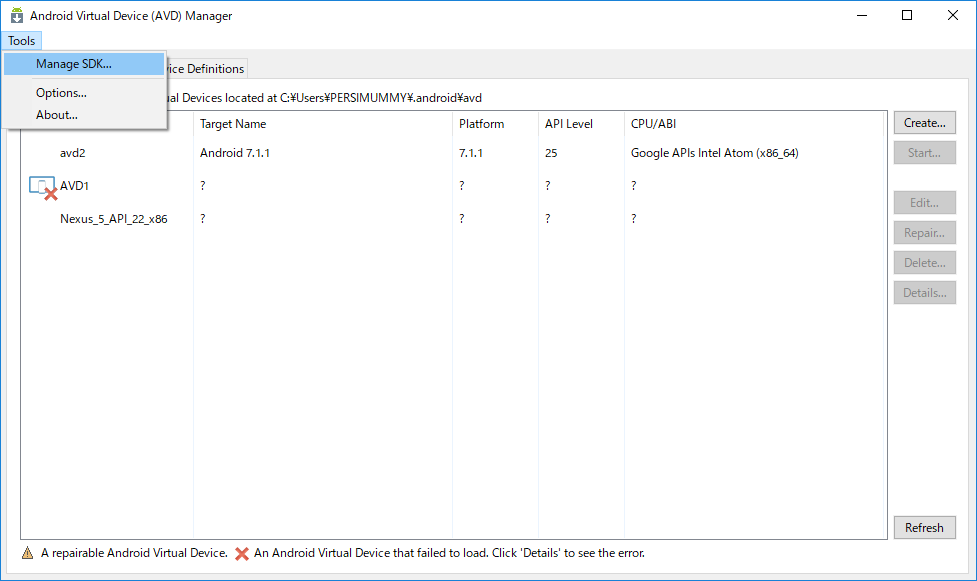The width and height of the screenshot is (977, 581).
Task: Click the repairable warning triangle legend icon
Action: tap(27, 553)
